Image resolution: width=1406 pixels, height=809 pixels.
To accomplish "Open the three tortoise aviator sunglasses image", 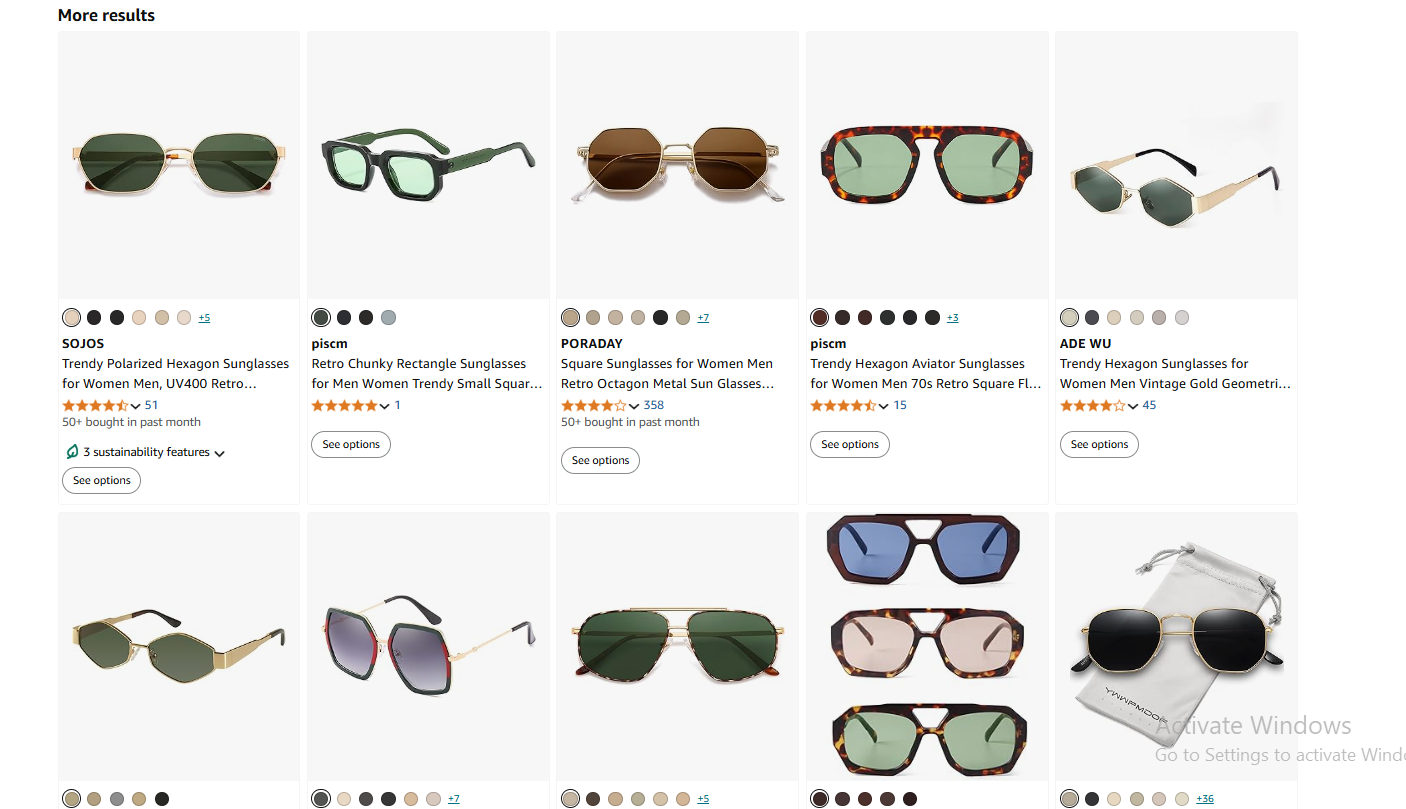I will point(927,646).
